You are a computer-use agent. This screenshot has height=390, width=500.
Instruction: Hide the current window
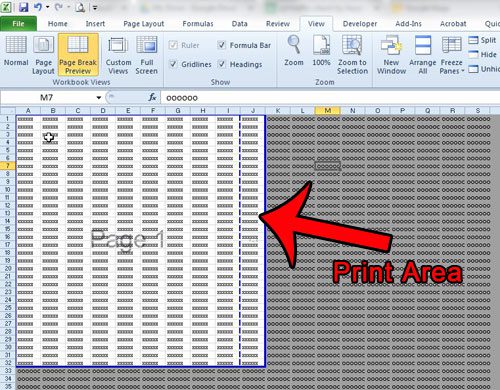coord(482,54)
